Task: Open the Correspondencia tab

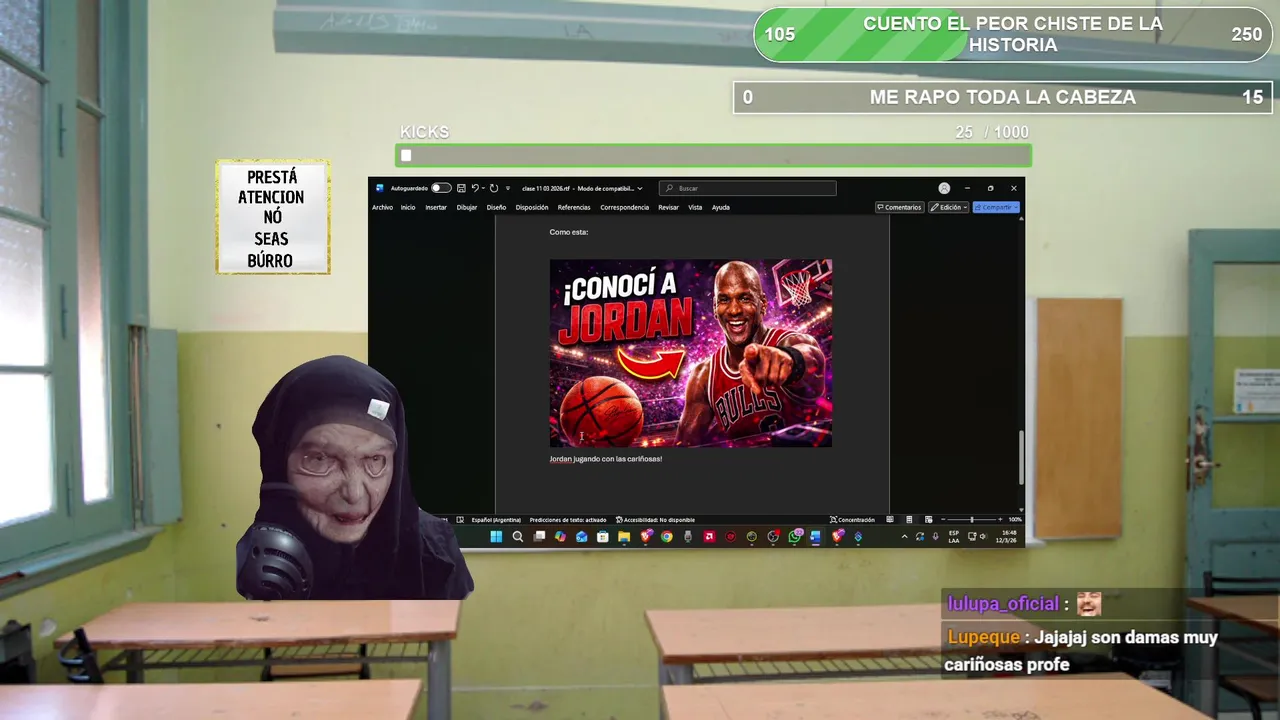Action: (x=624, y=207)
